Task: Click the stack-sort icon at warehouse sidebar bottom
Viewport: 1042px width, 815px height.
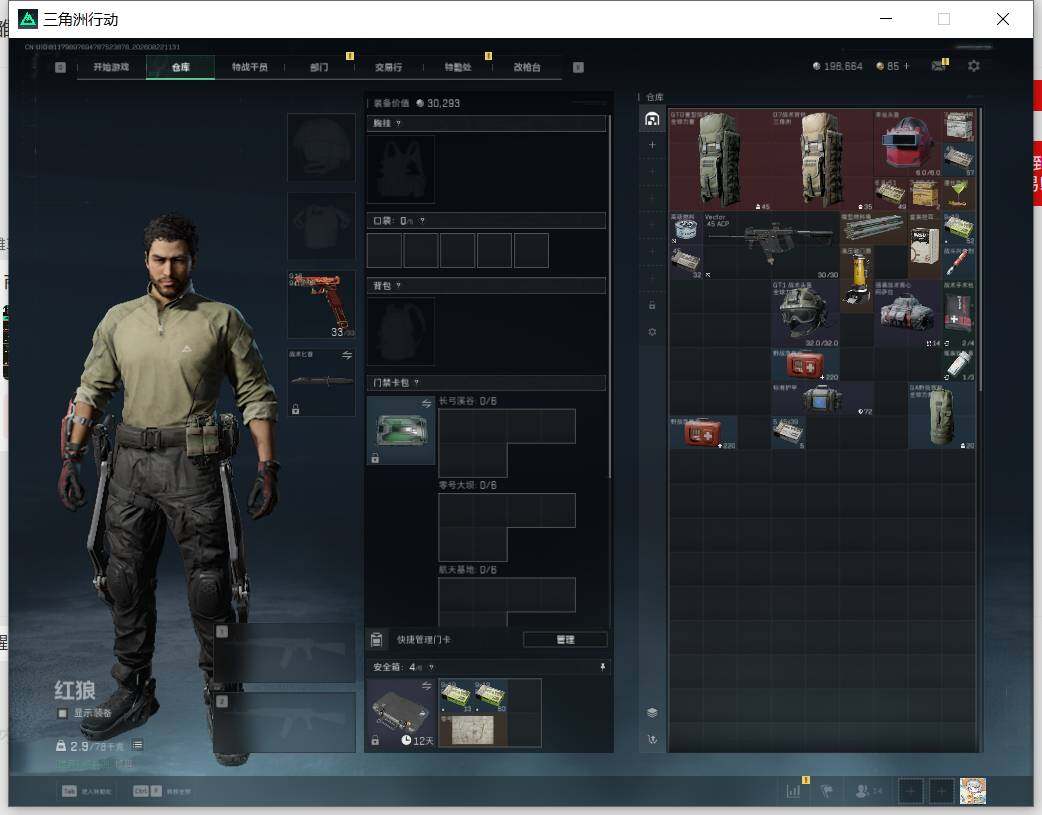Action: (652, 713)
